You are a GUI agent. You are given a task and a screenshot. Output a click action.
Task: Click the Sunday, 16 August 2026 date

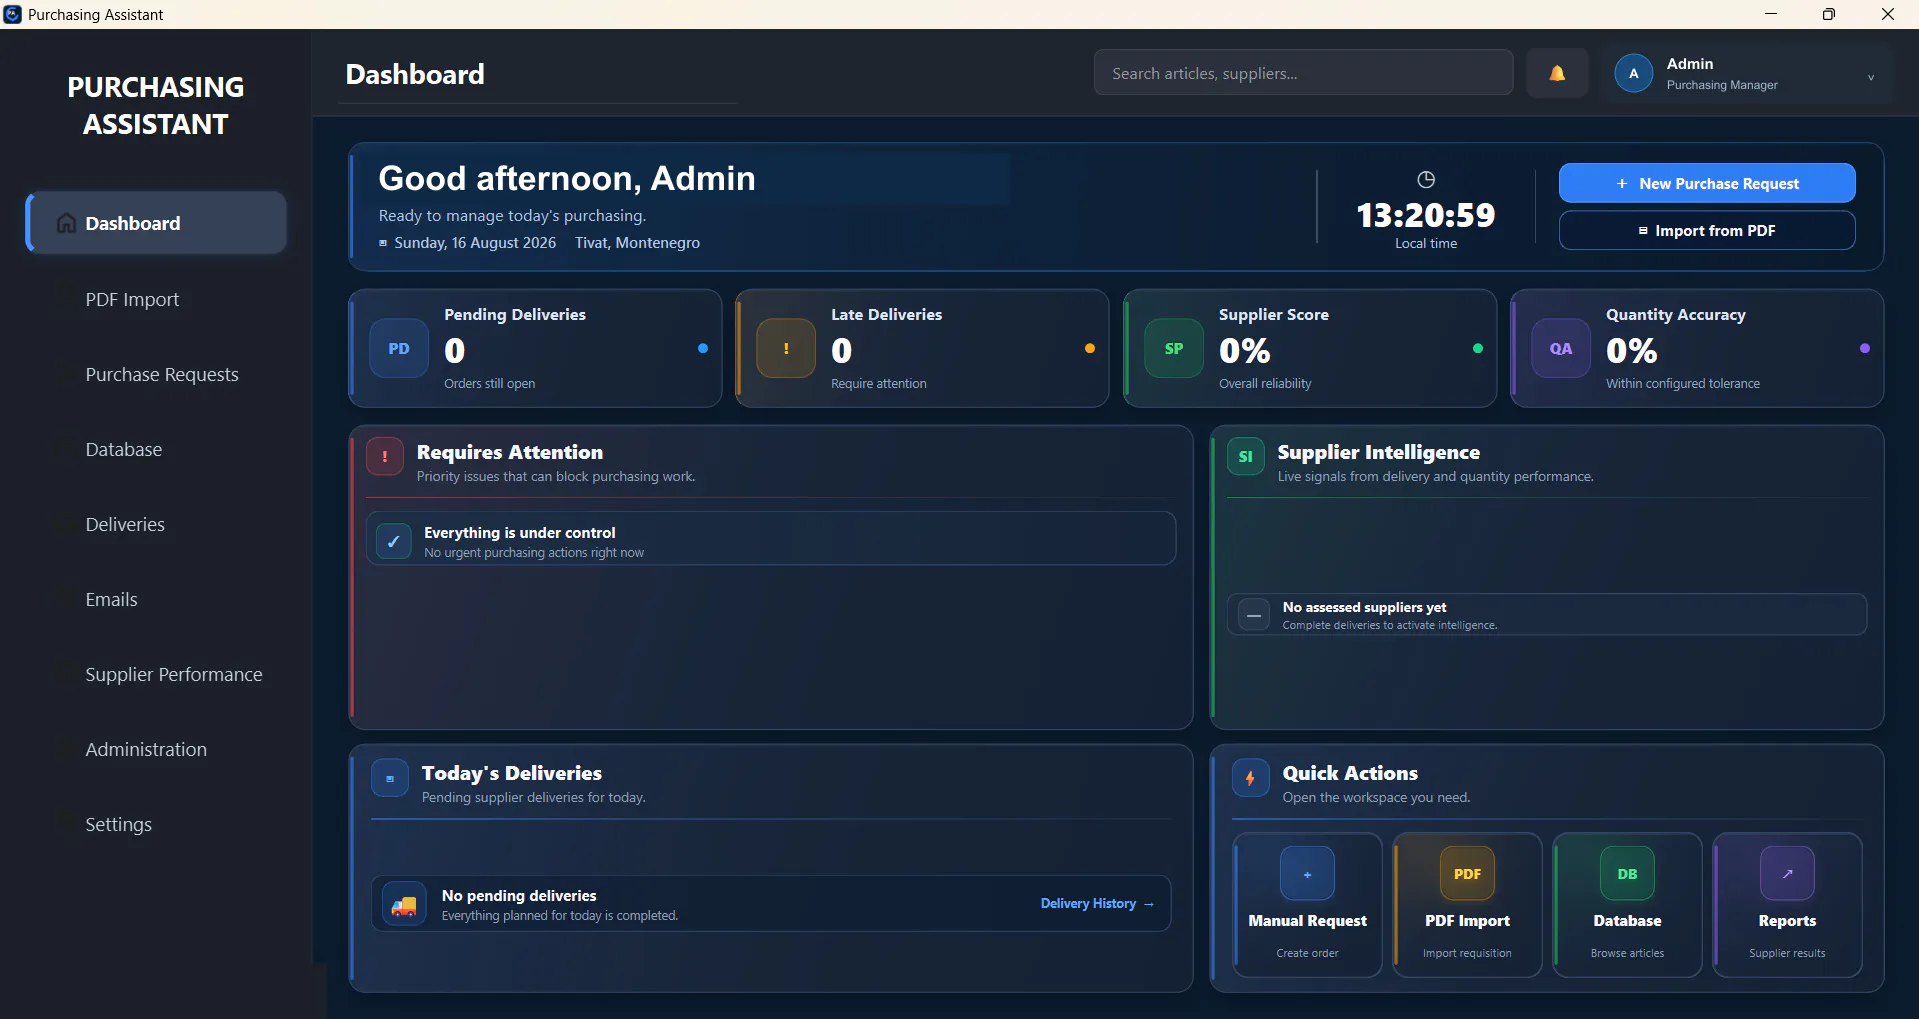pos(475,243)
